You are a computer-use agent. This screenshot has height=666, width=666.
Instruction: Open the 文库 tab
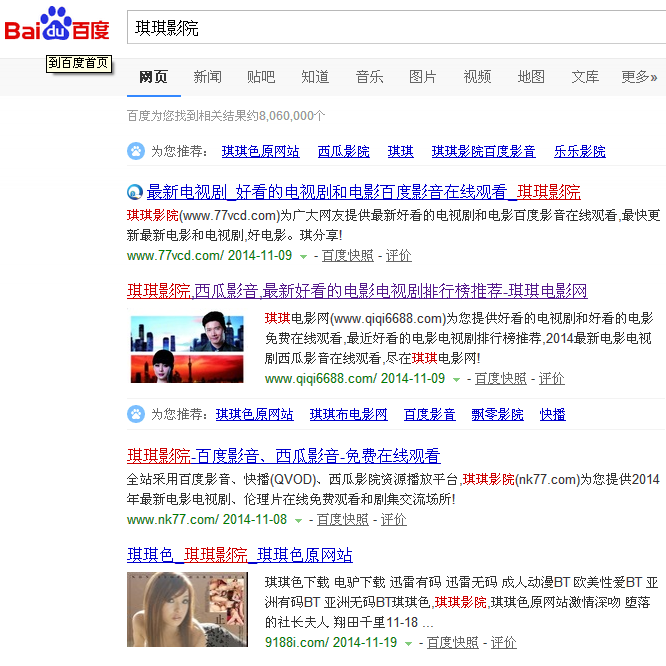(x=585, y=77)
